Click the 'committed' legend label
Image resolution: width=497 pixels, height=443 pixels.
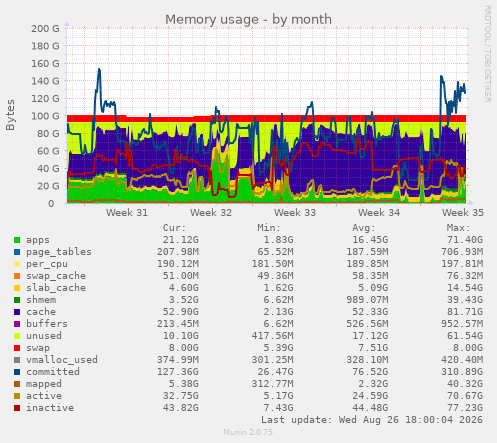coord(53,372)
